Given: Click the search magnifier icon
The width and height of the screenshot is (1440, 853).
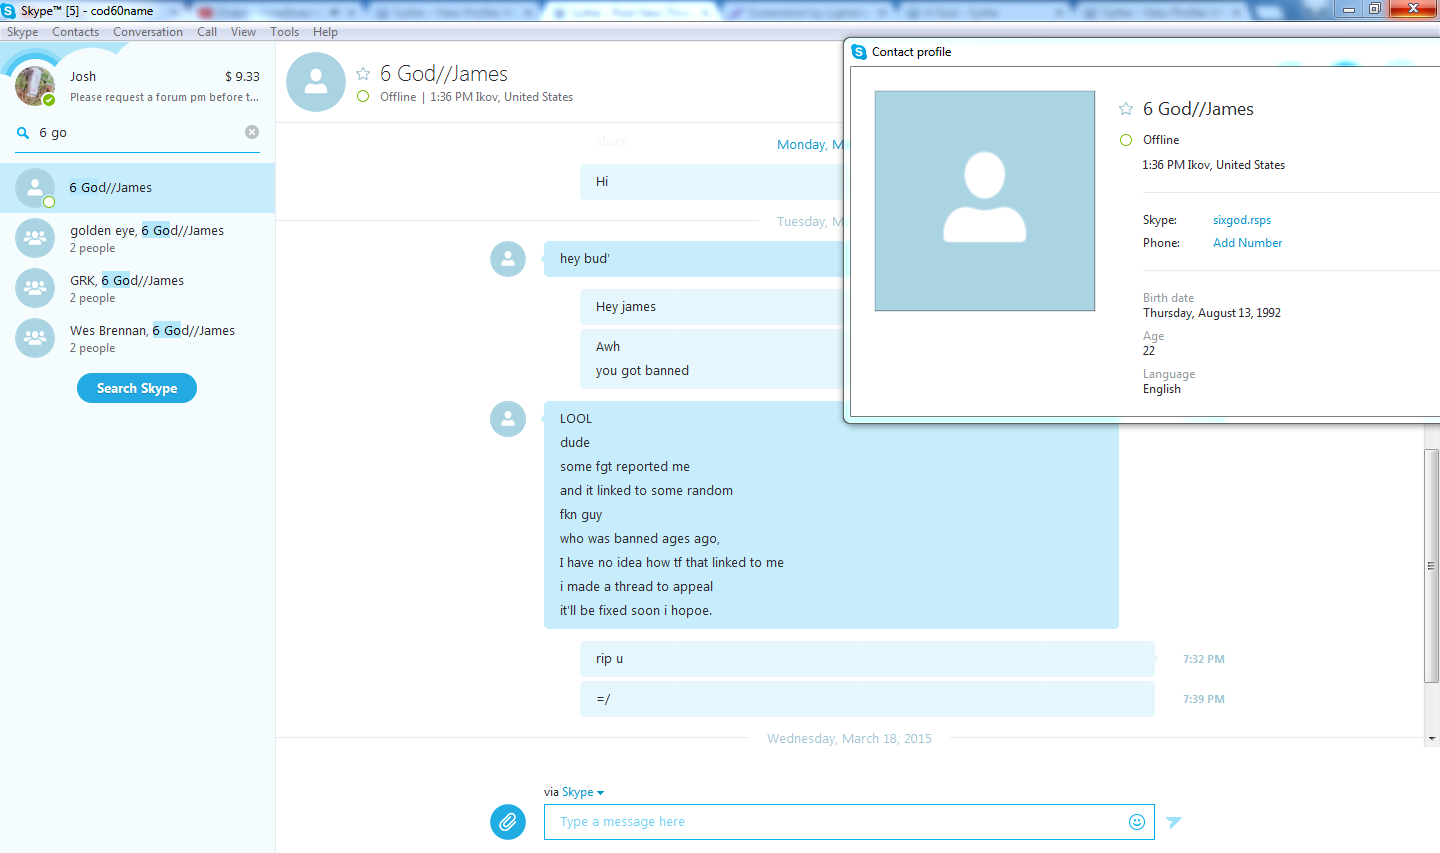Looking at the screenshot, I should [x=23, y=132].
